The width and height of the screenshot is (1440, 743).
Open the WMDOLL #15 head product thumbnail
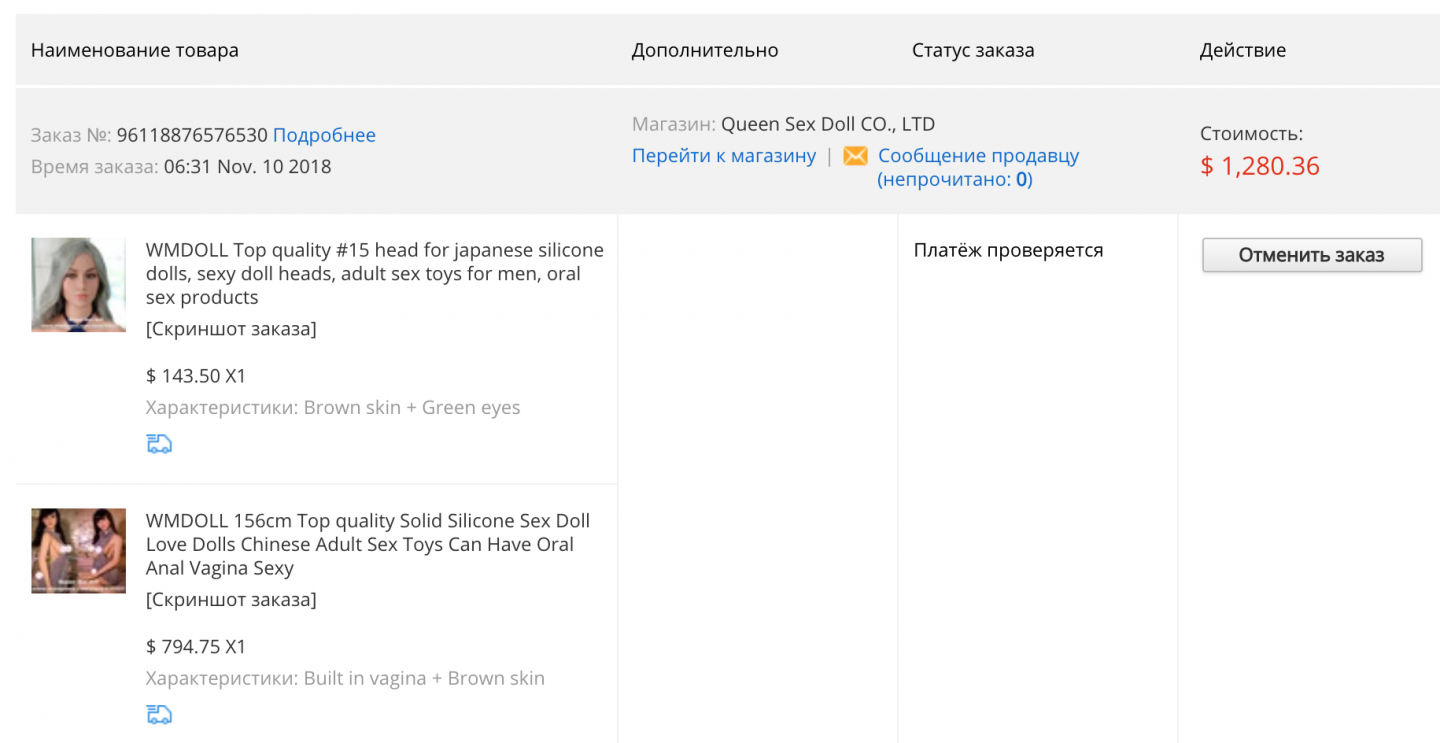point(78,285)
